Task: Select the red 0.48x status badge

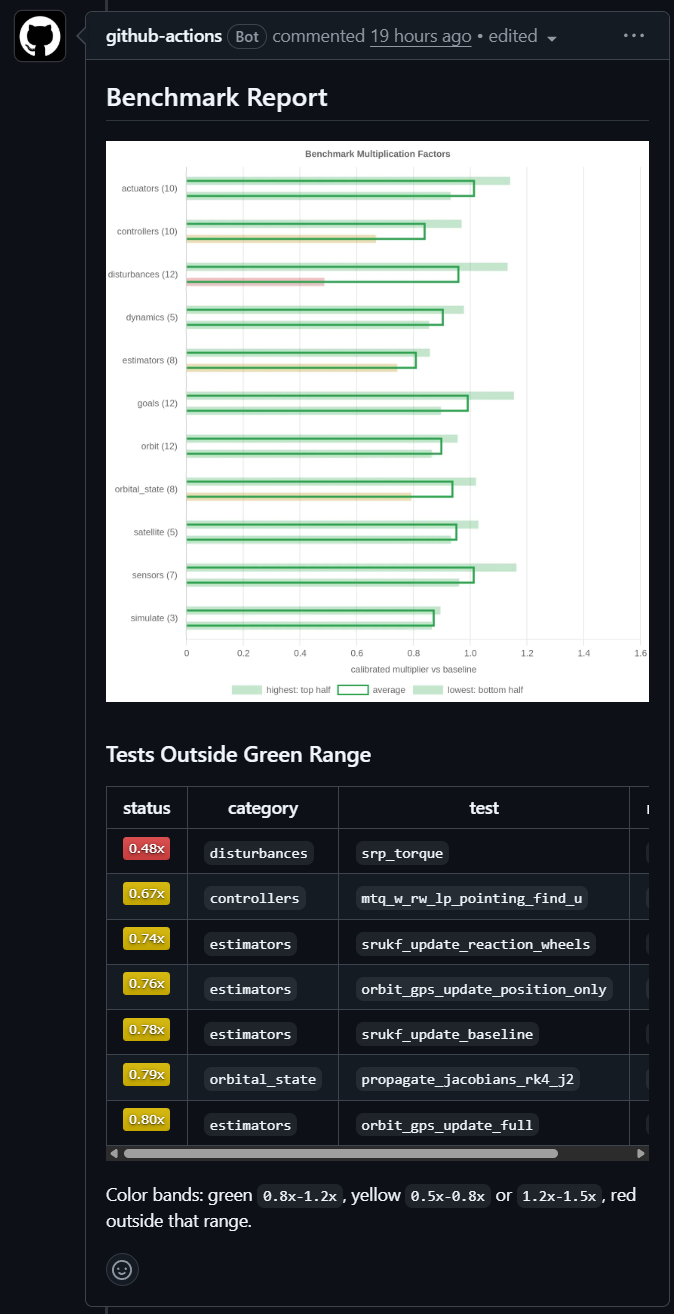Action: pyautogui.click(x=147, y=848)
